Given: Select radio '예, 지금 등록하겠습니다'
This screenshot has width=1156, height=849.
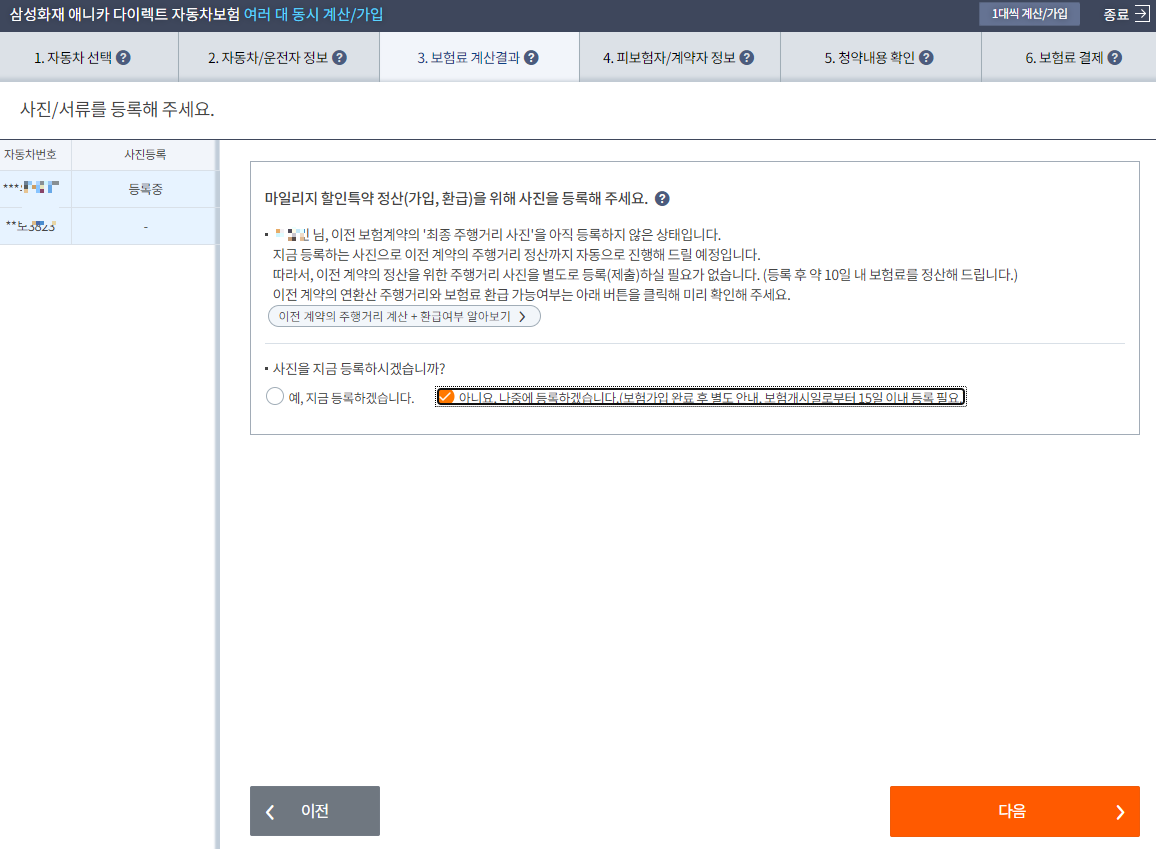Looking at the screenshot, I should 275,396.
